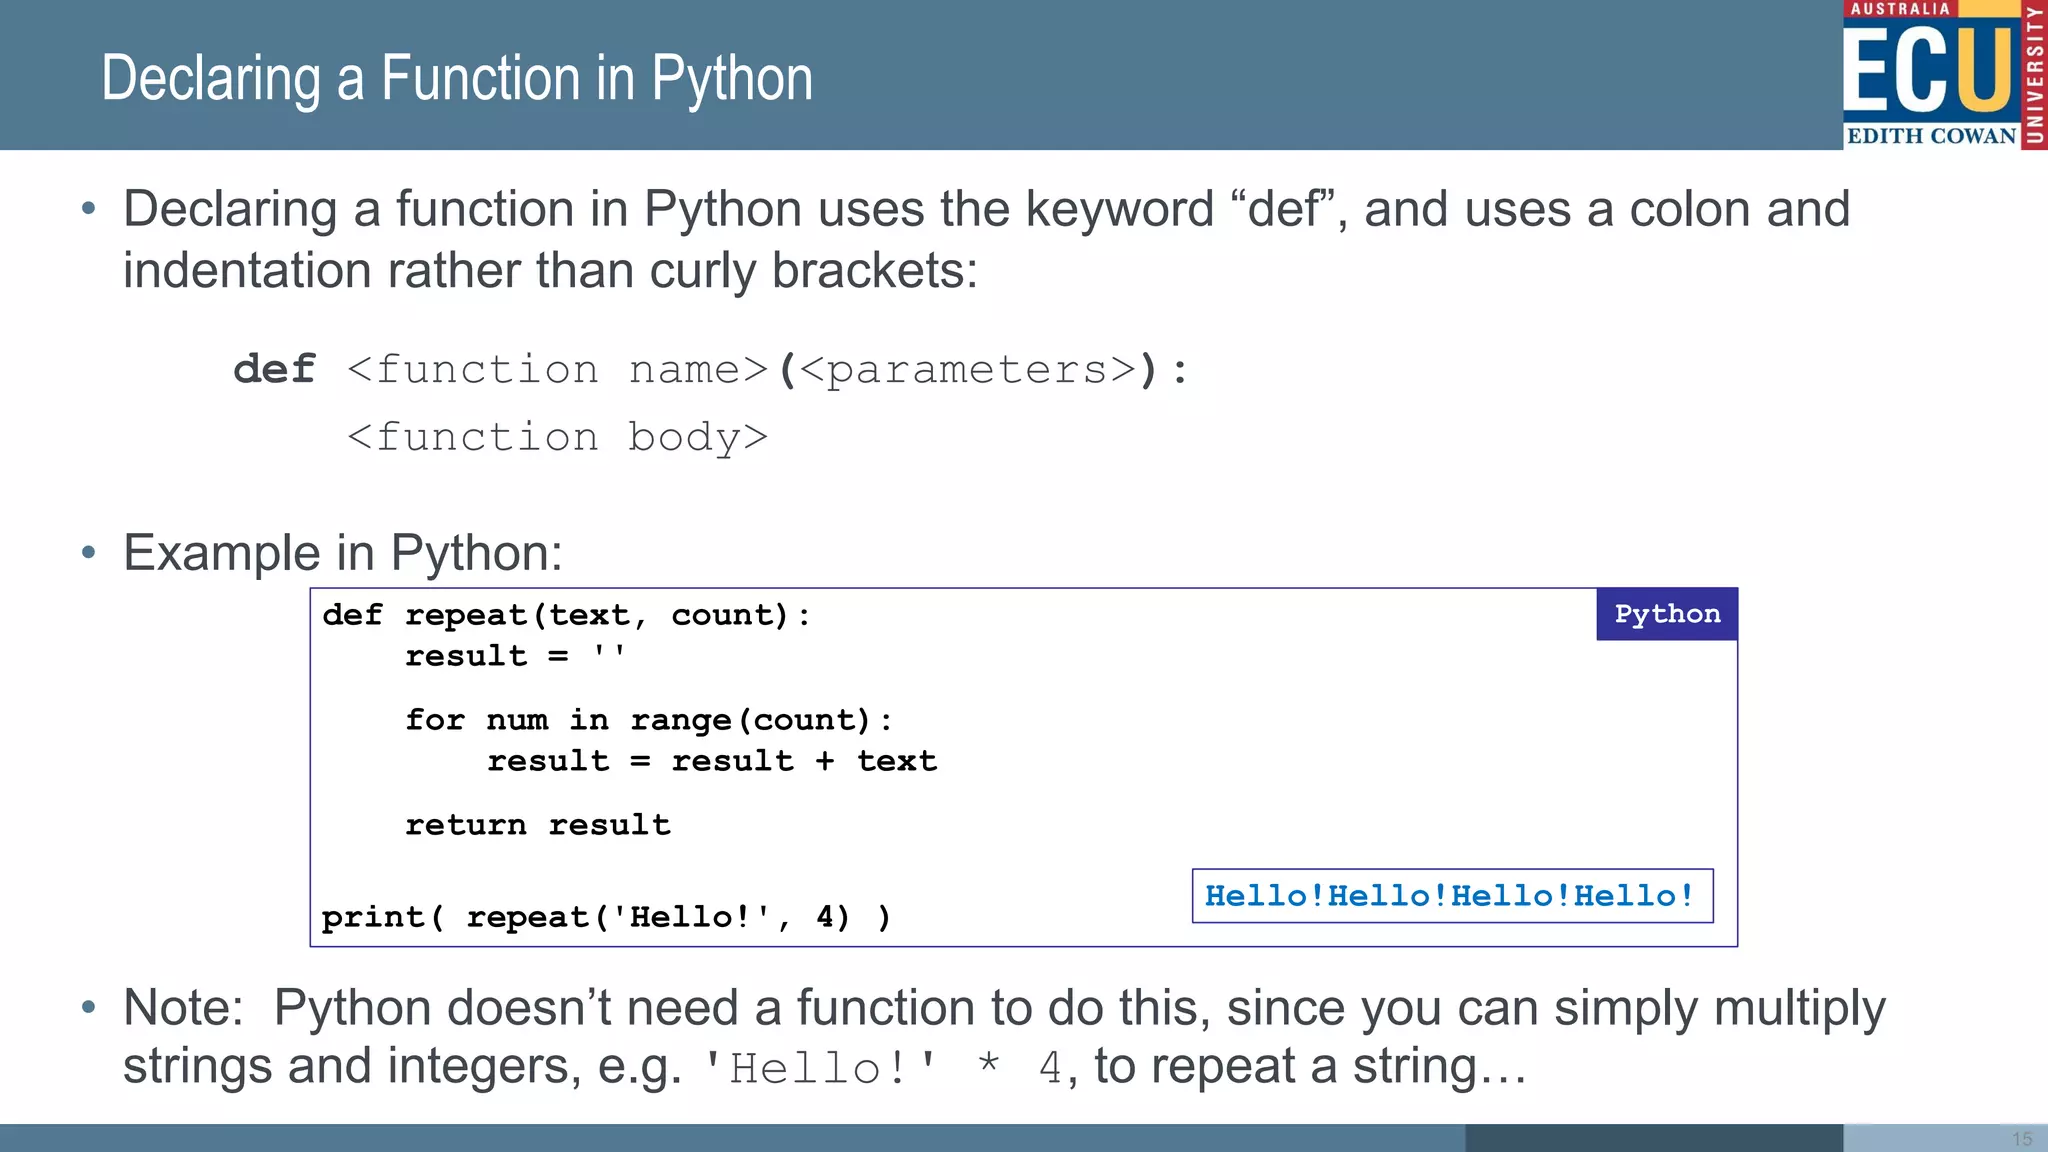Click the slide number 15

tap(2021, 1139)
